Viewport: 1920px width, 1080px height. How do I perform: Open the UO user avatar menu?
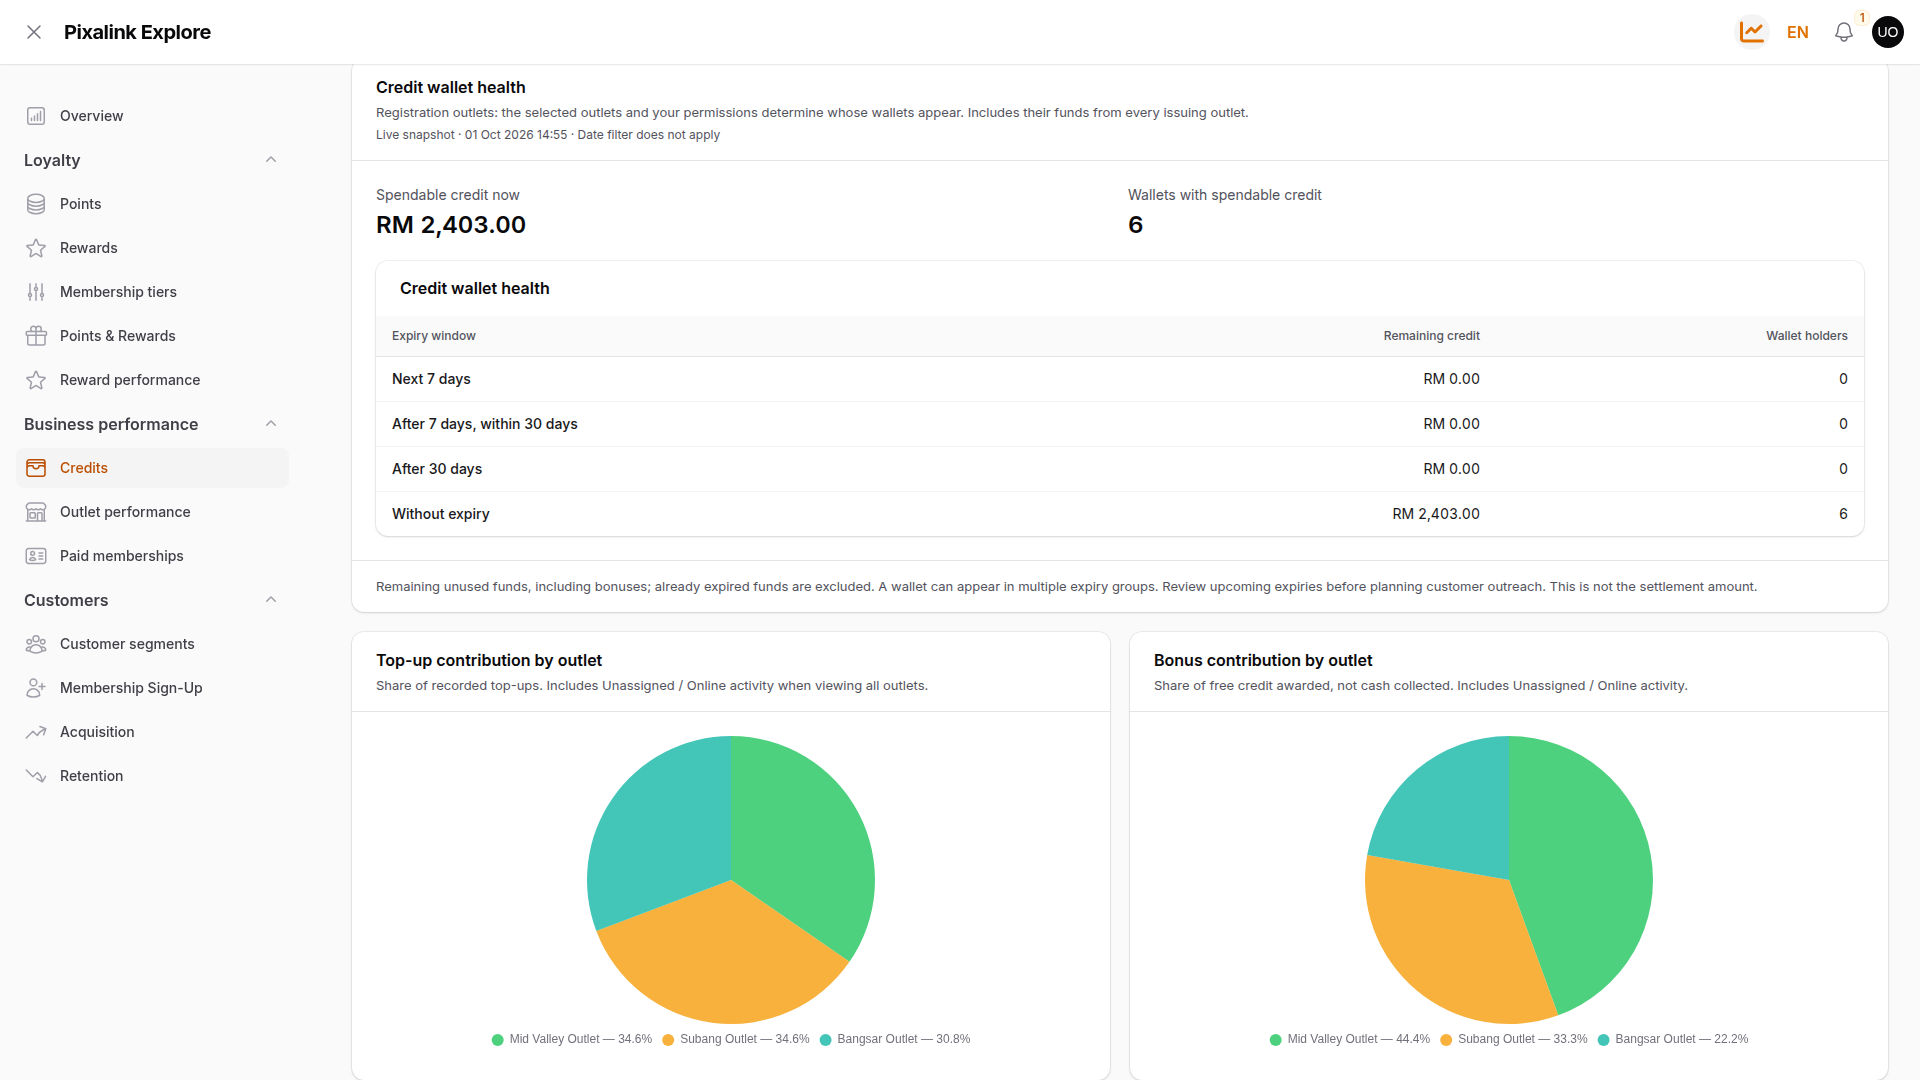pyautogui.click(x=1888, y=32)
